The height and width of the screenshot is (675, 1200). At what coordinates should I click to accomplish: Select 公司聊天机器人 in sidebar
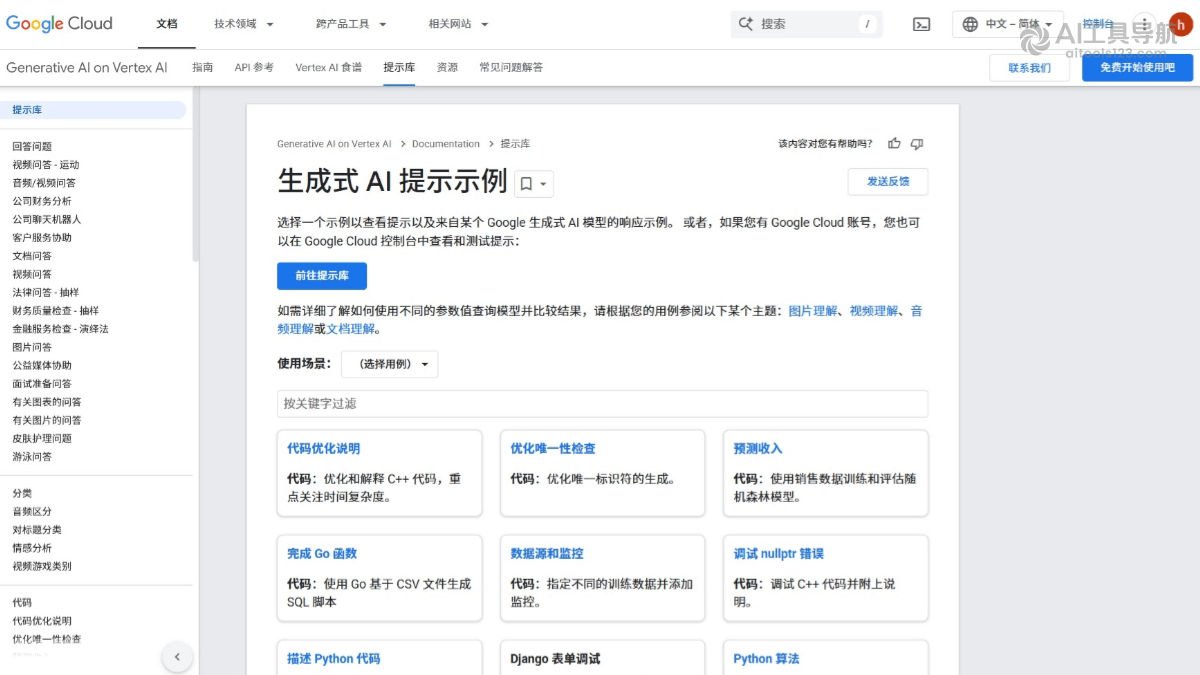point(47,219)
